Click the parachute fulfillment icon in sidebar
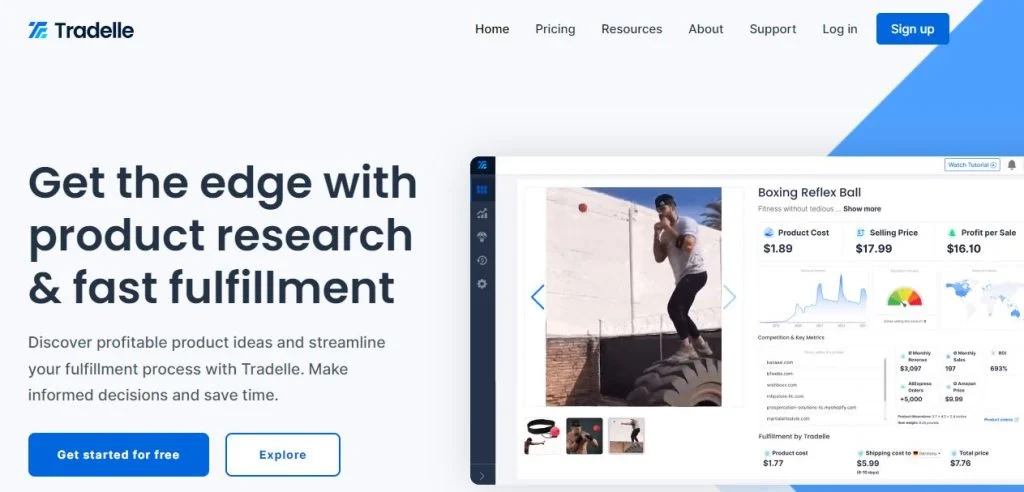The width and height of the screenshot is (1024, 492). tap(482, 237)
